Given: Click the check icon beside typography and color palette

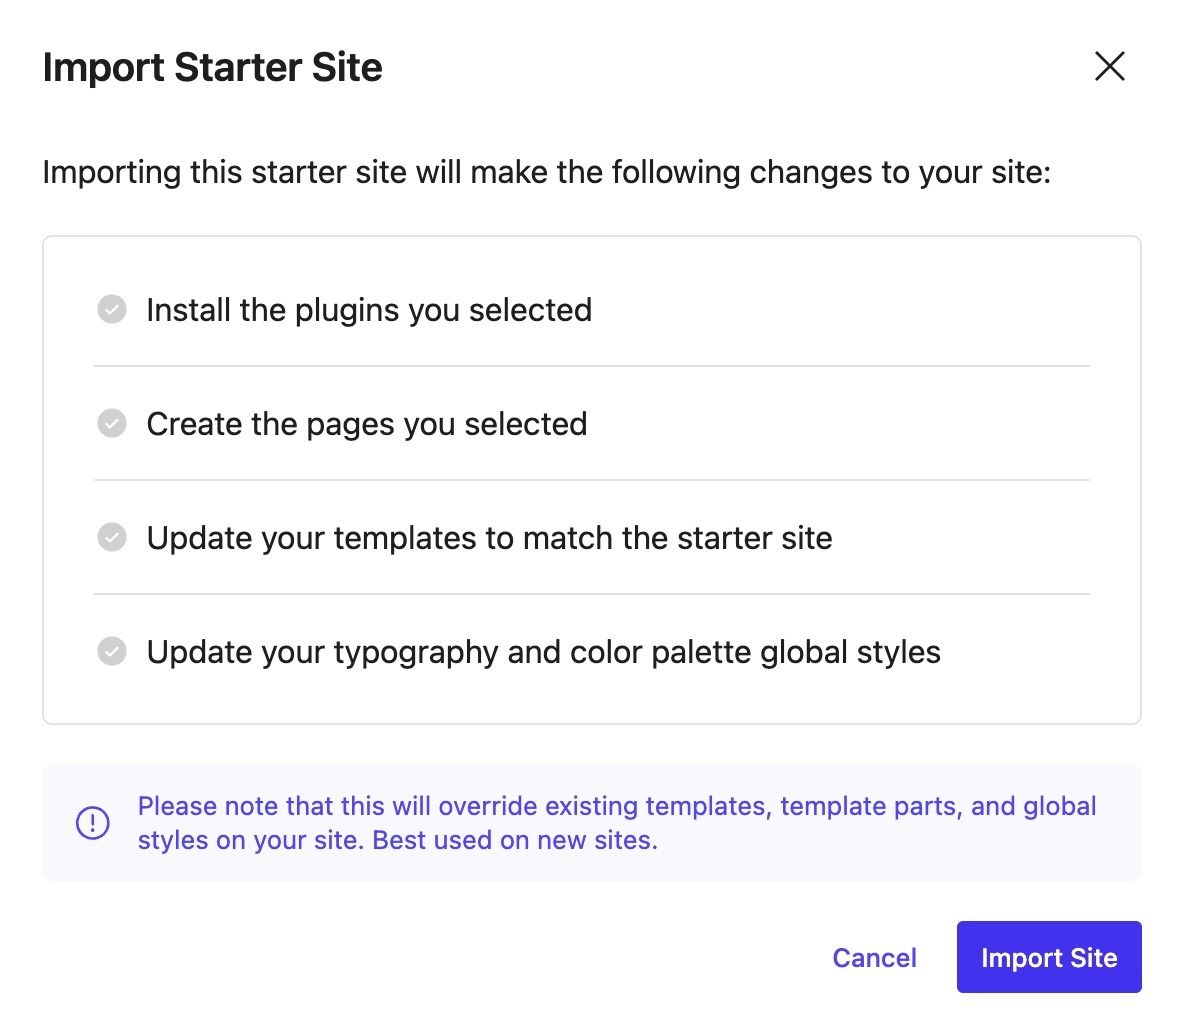Looking at the screenshot, I should pos(112,652).
